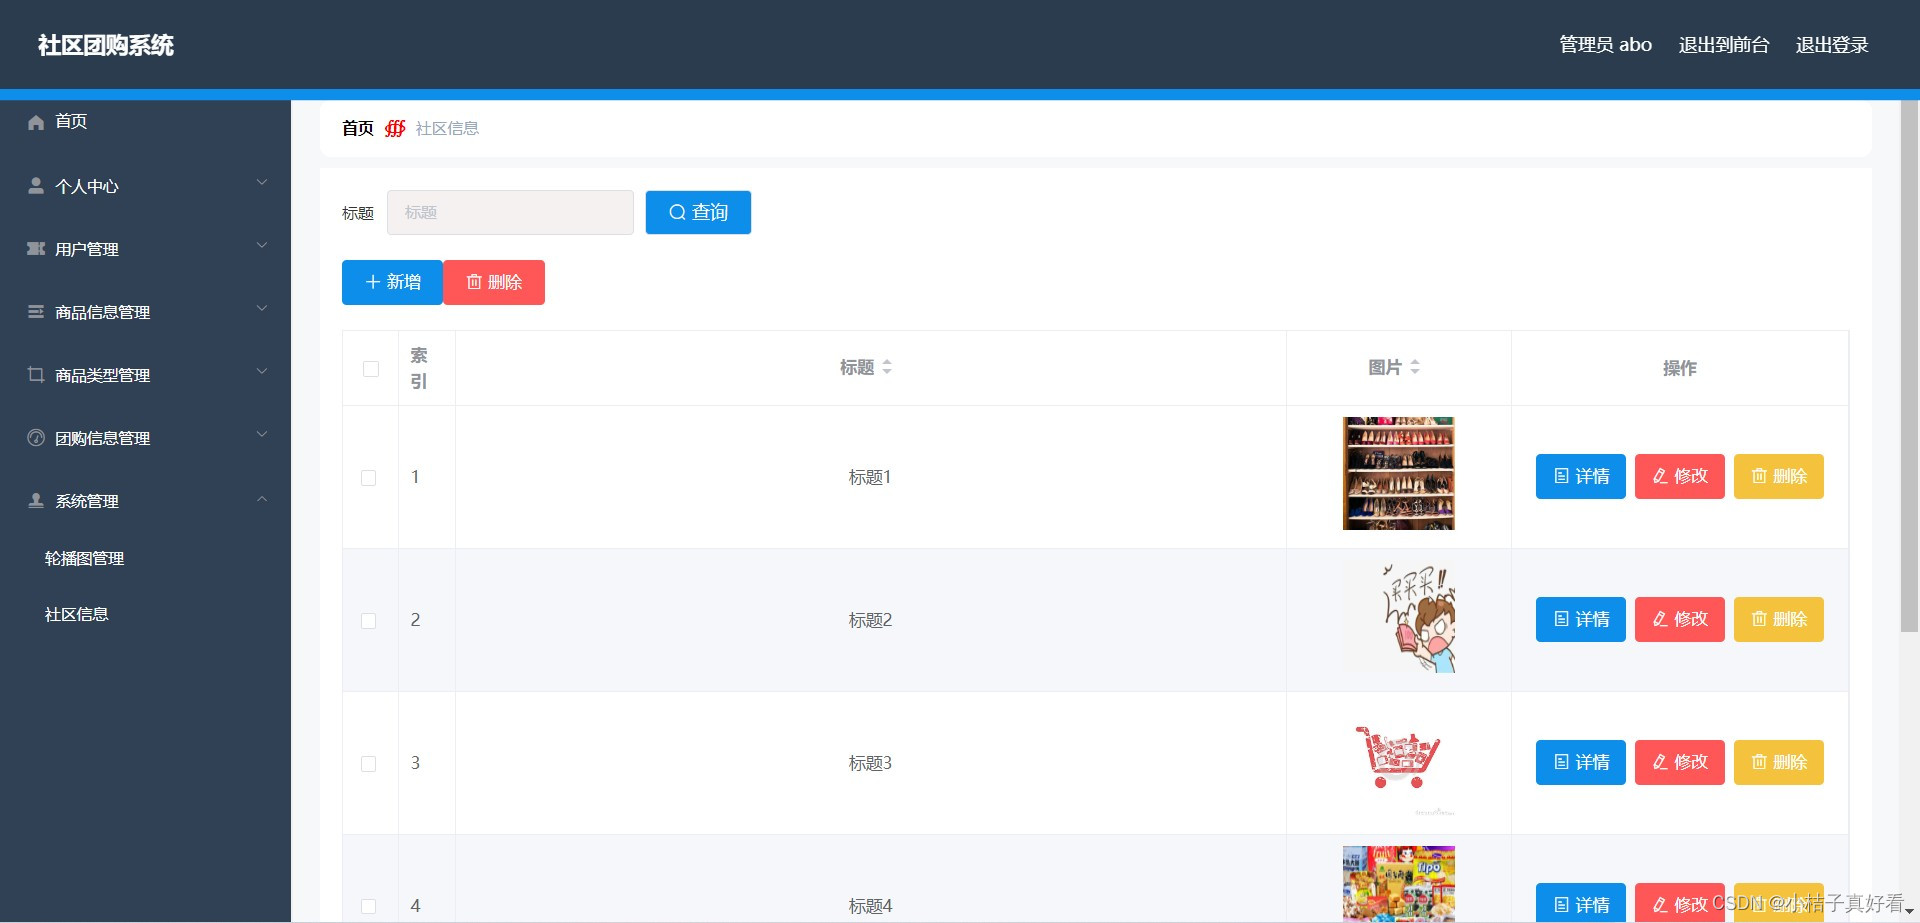Click 详情 for 标题1 row

tap(1581, 476)
